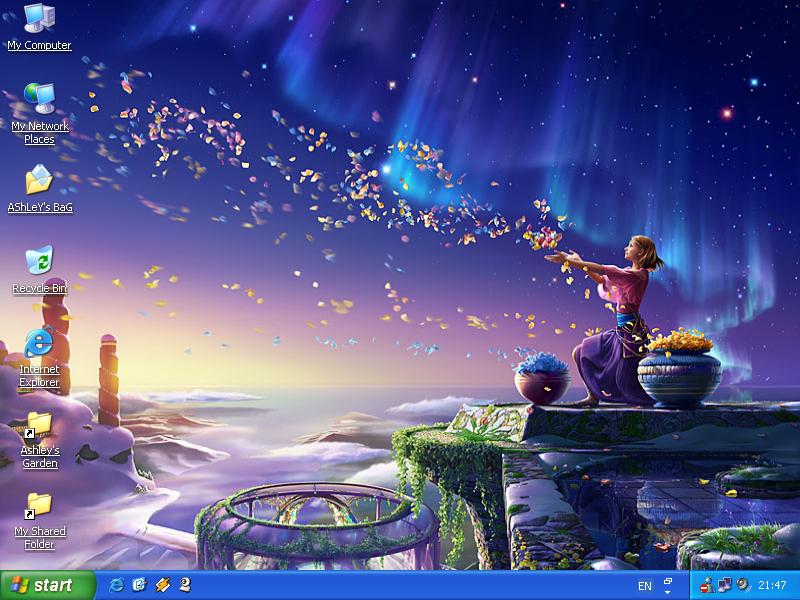Viewport: 800px width, 600px height.
Task: Click the 21:47 taskbar clock
Action: [772, 585]
